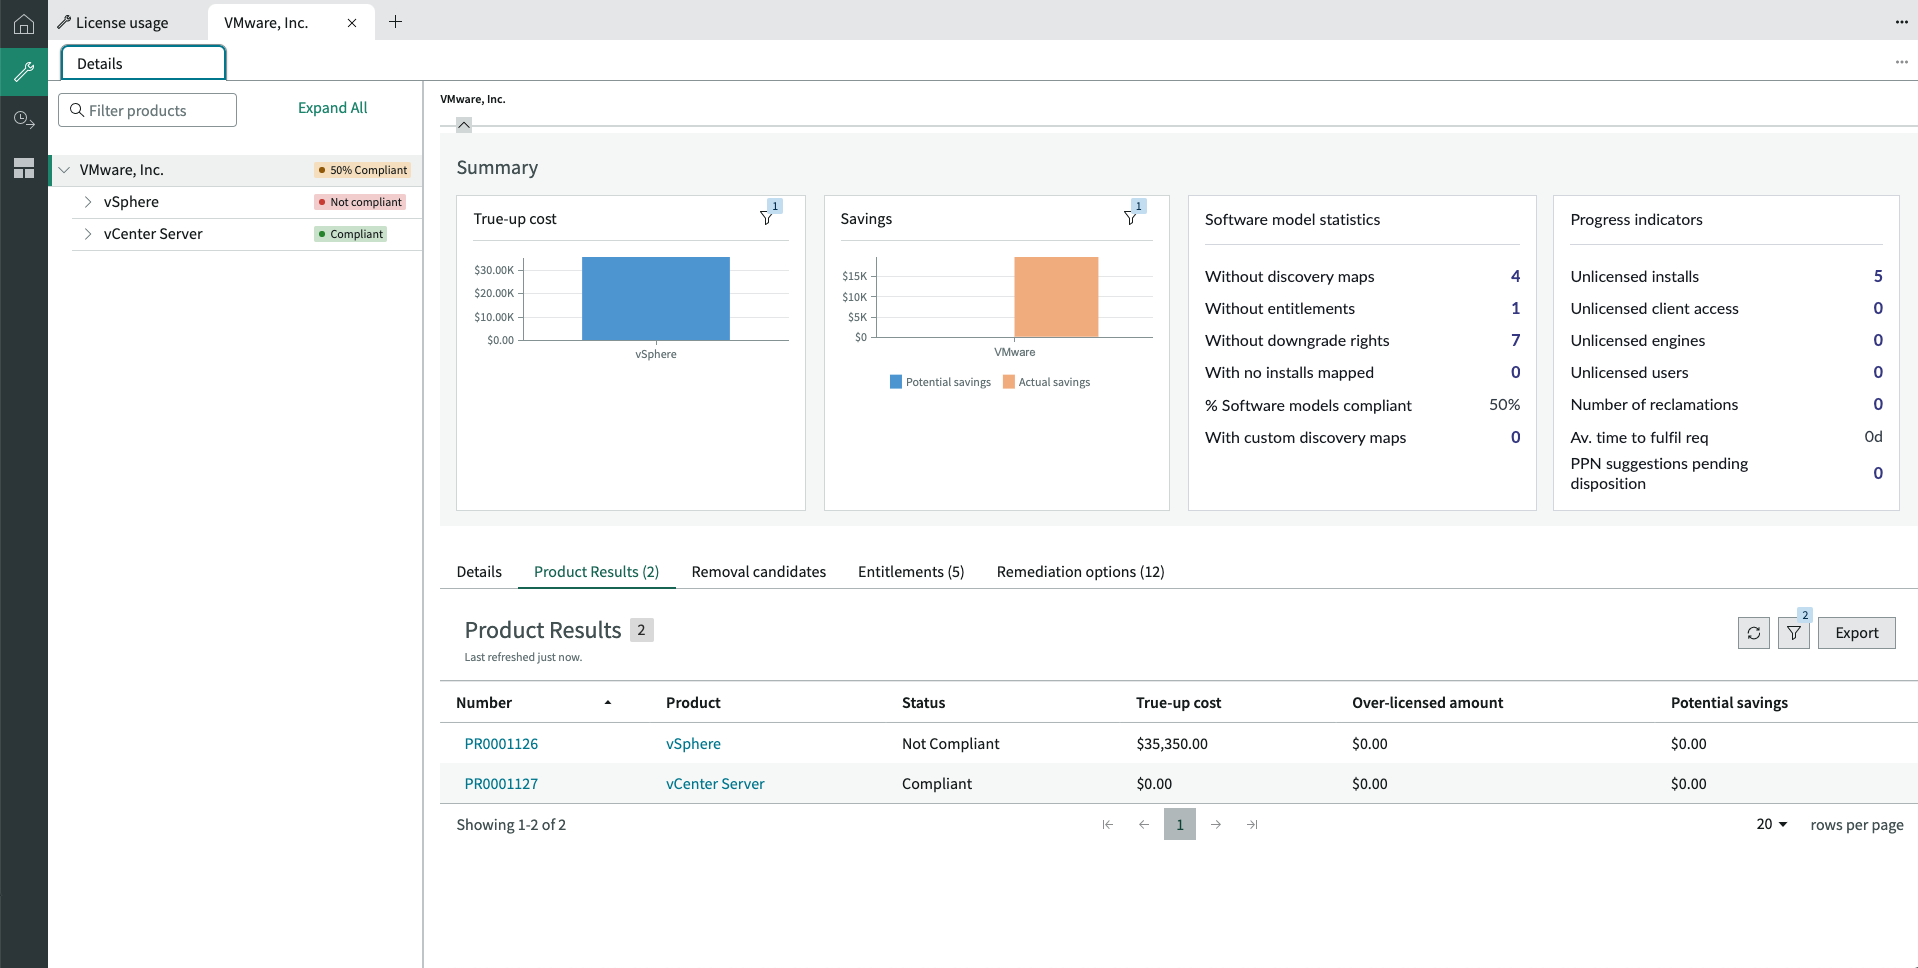This screenshot has width=1918, height=968.
Task: Open Product Results filter icon
Action: coord(1793,633)
